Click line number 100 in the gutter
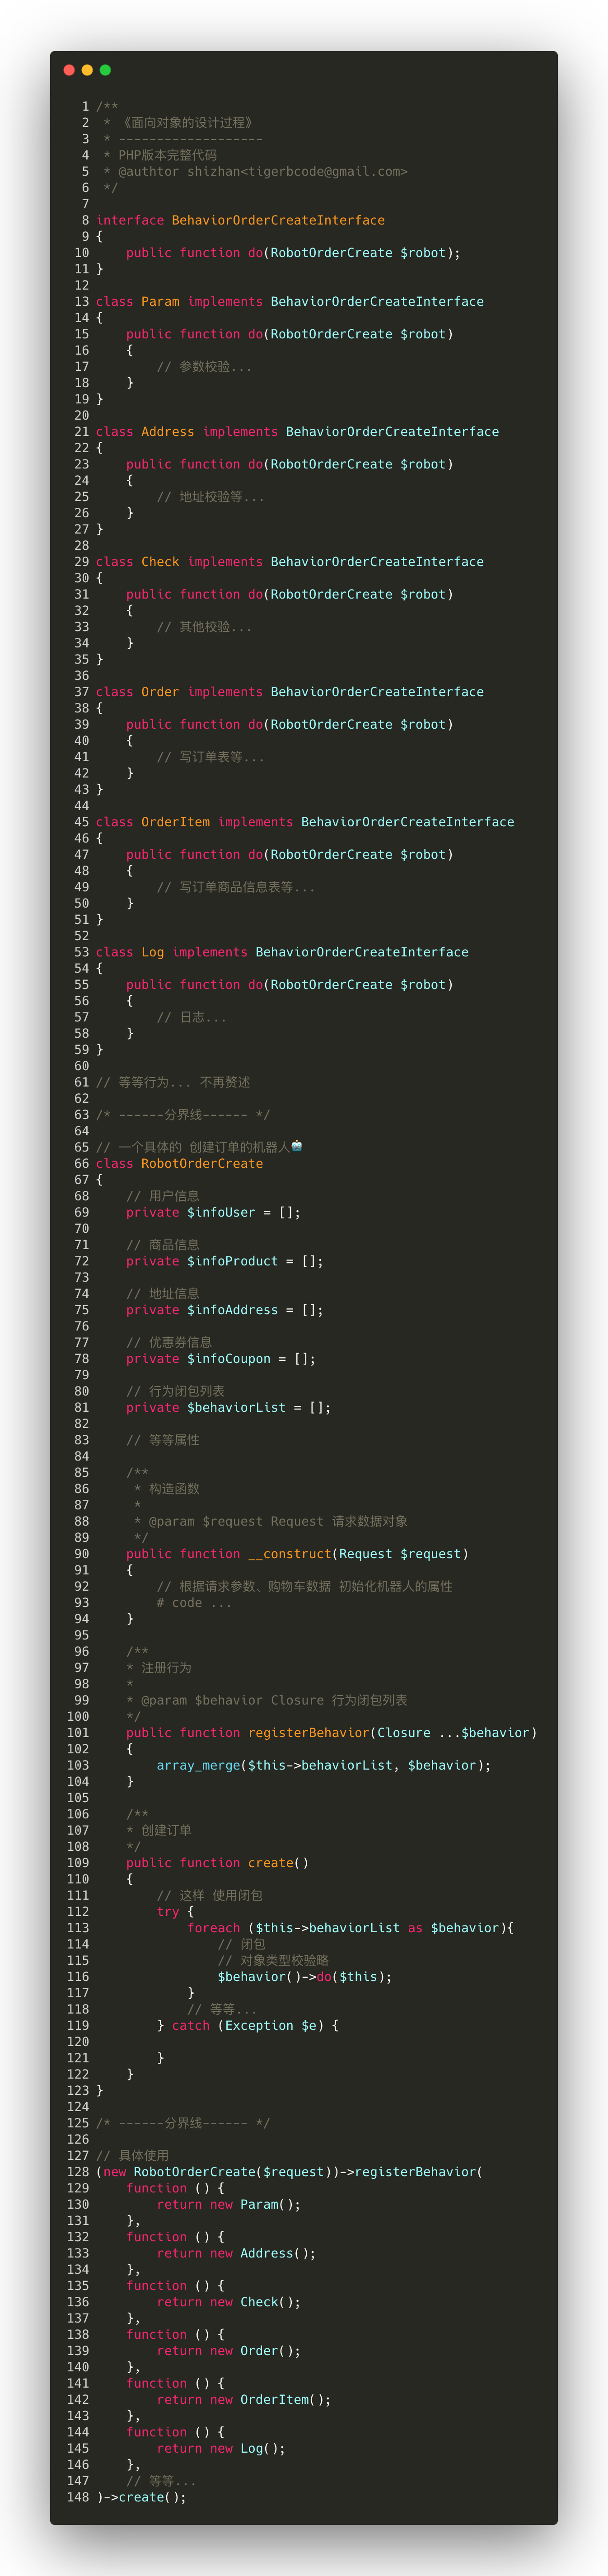The image size is (608, 2576). pyautogui.click(x=78, y=1716)
